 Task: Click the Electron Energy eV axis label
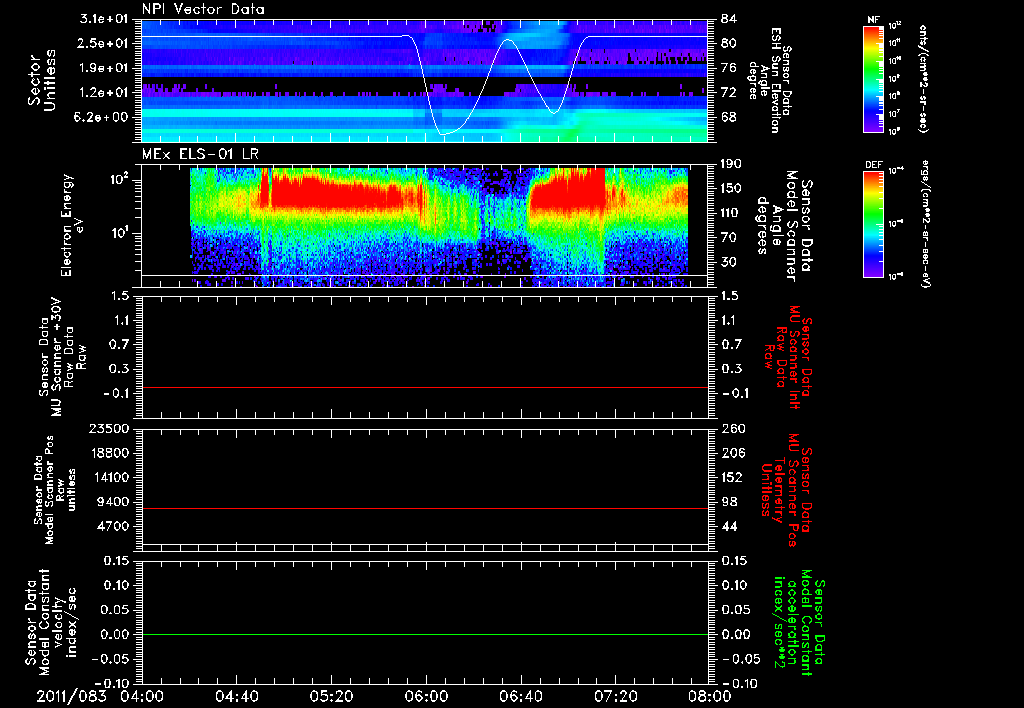tap(71, 225)
